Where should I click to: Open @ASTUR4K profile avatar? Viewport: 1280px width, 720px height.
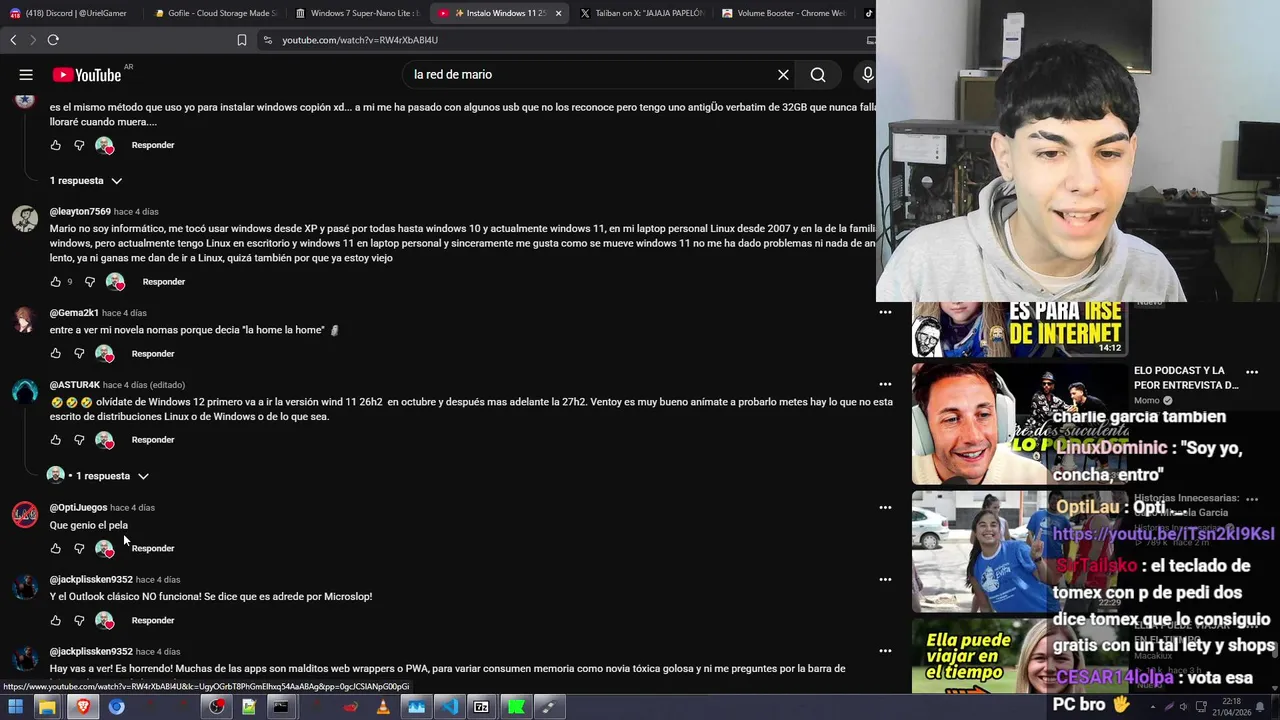pyautogui.click(x=25, y=392)
